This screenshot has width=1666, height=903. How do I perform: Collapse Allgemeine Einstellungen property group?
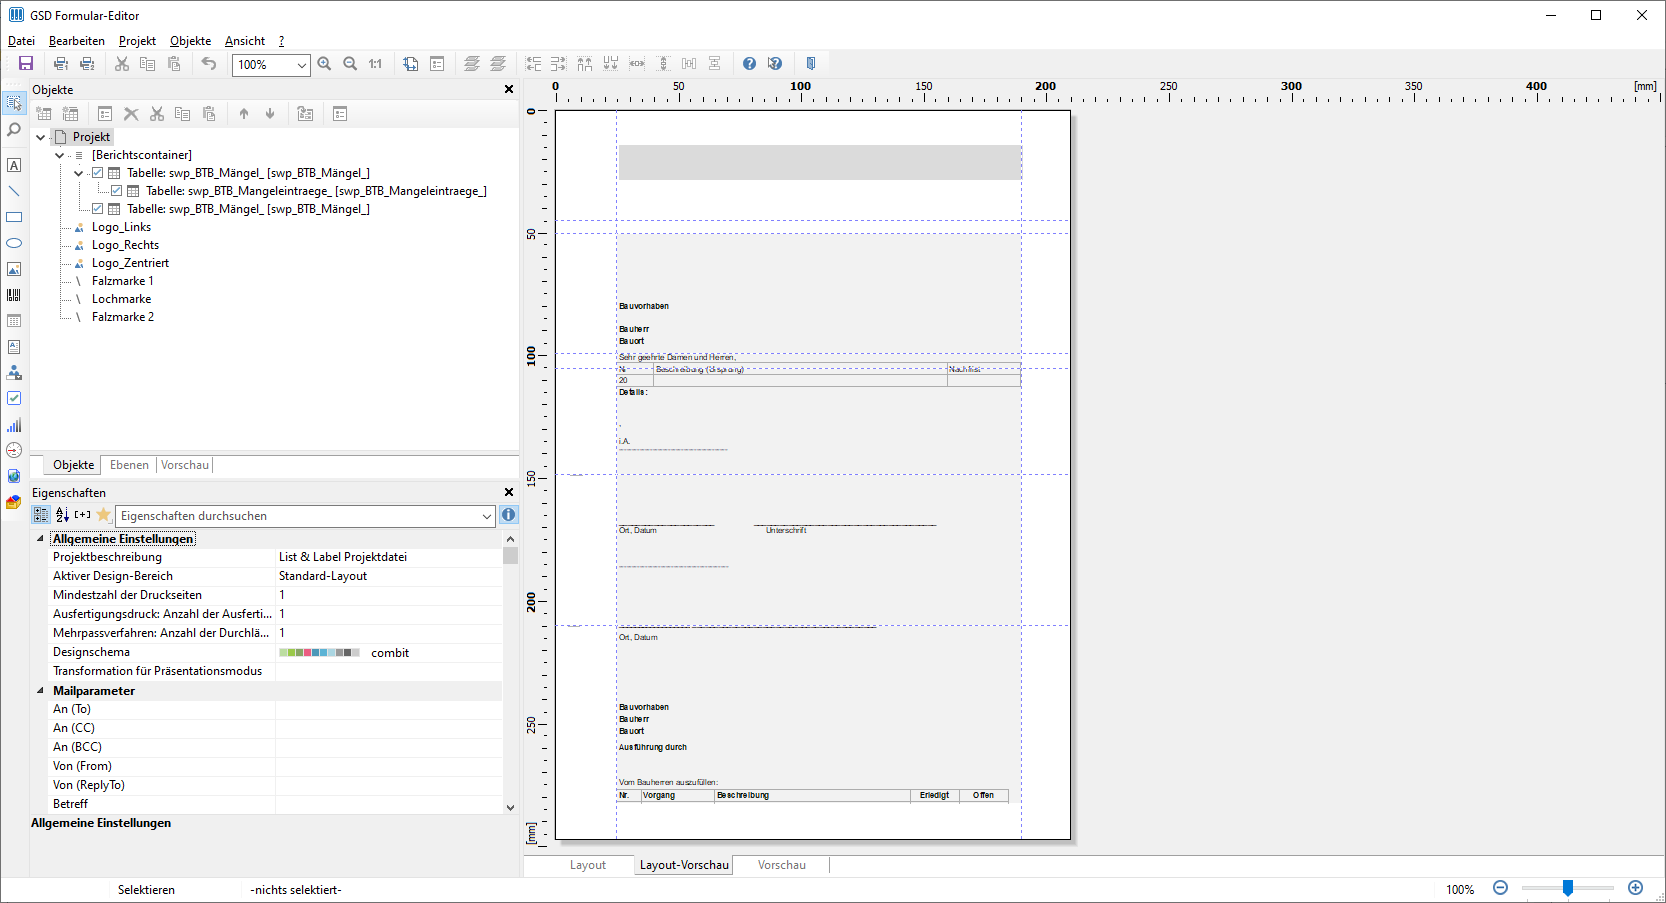coord(41,539)
